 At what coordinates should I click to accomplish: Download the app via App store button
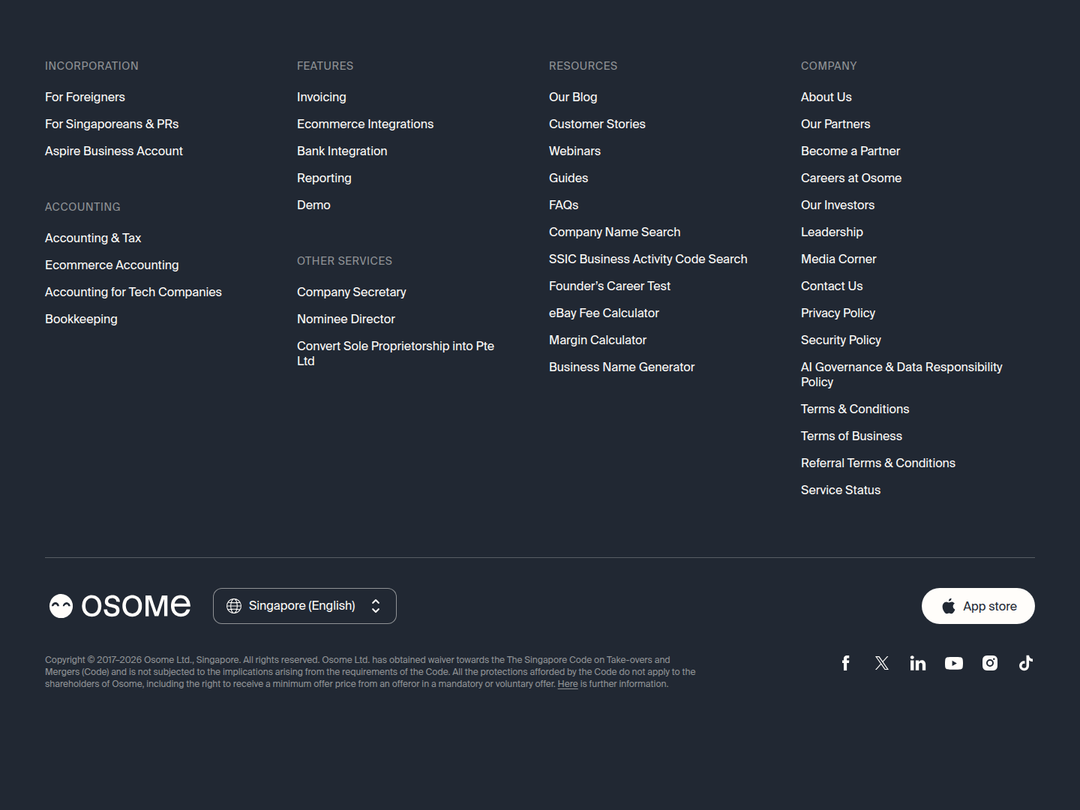pos(978,606)
